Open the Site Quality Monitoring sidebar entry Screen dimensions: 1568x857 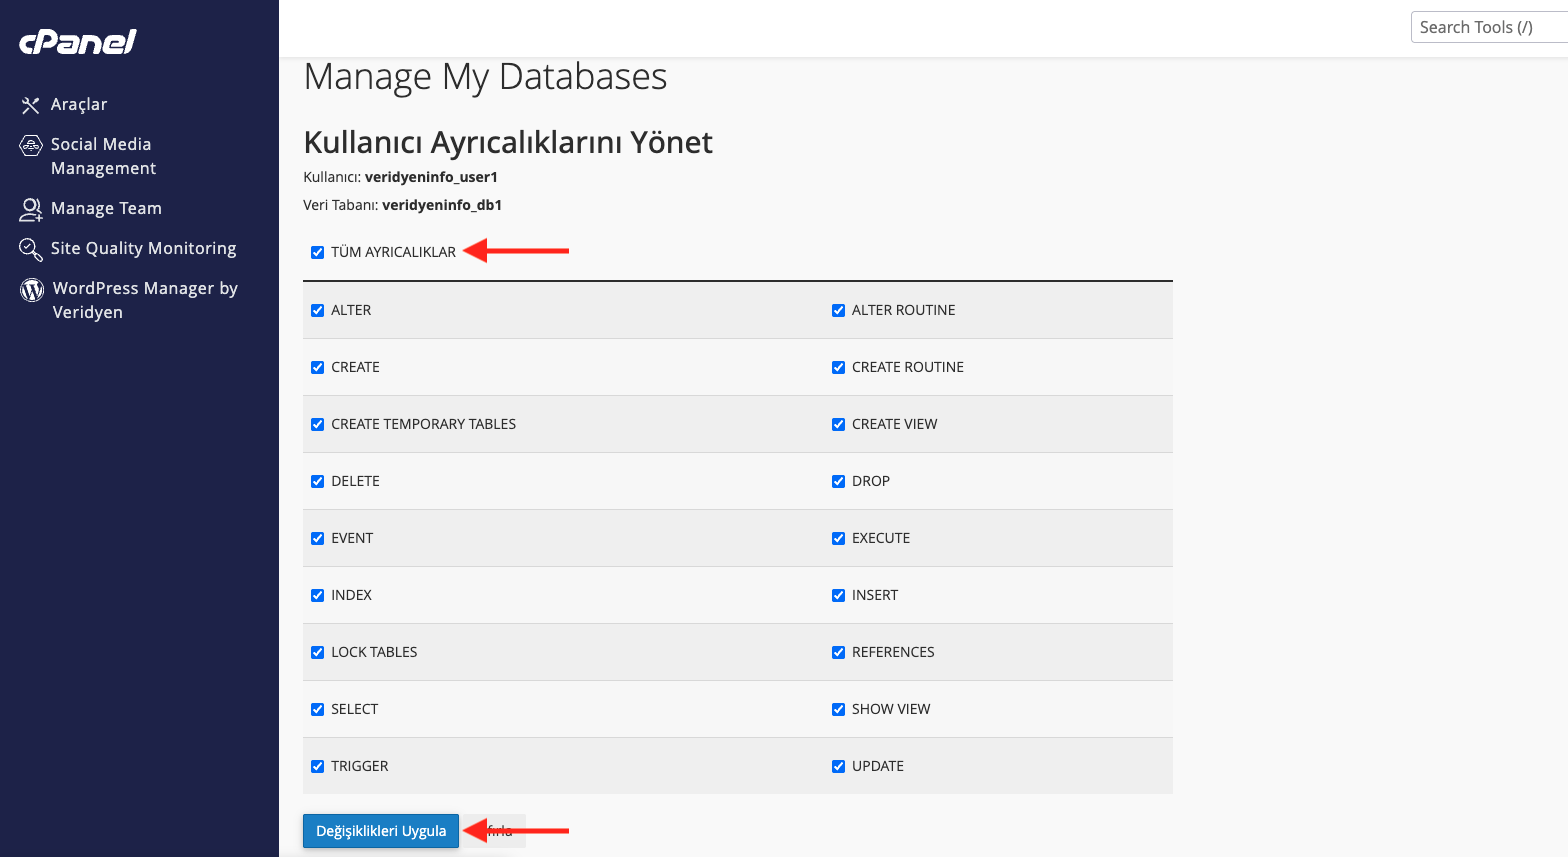(143, 249)
